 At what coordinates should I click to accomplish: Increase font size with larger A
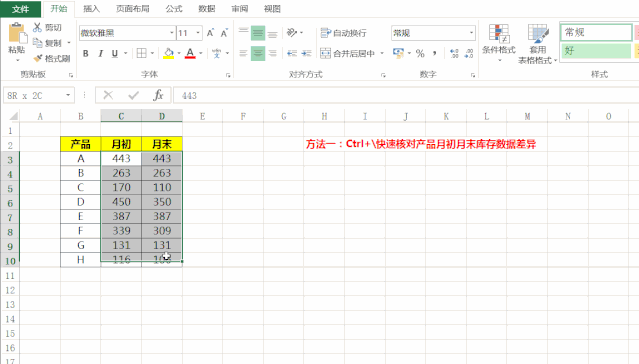click(x=210, y=33)
